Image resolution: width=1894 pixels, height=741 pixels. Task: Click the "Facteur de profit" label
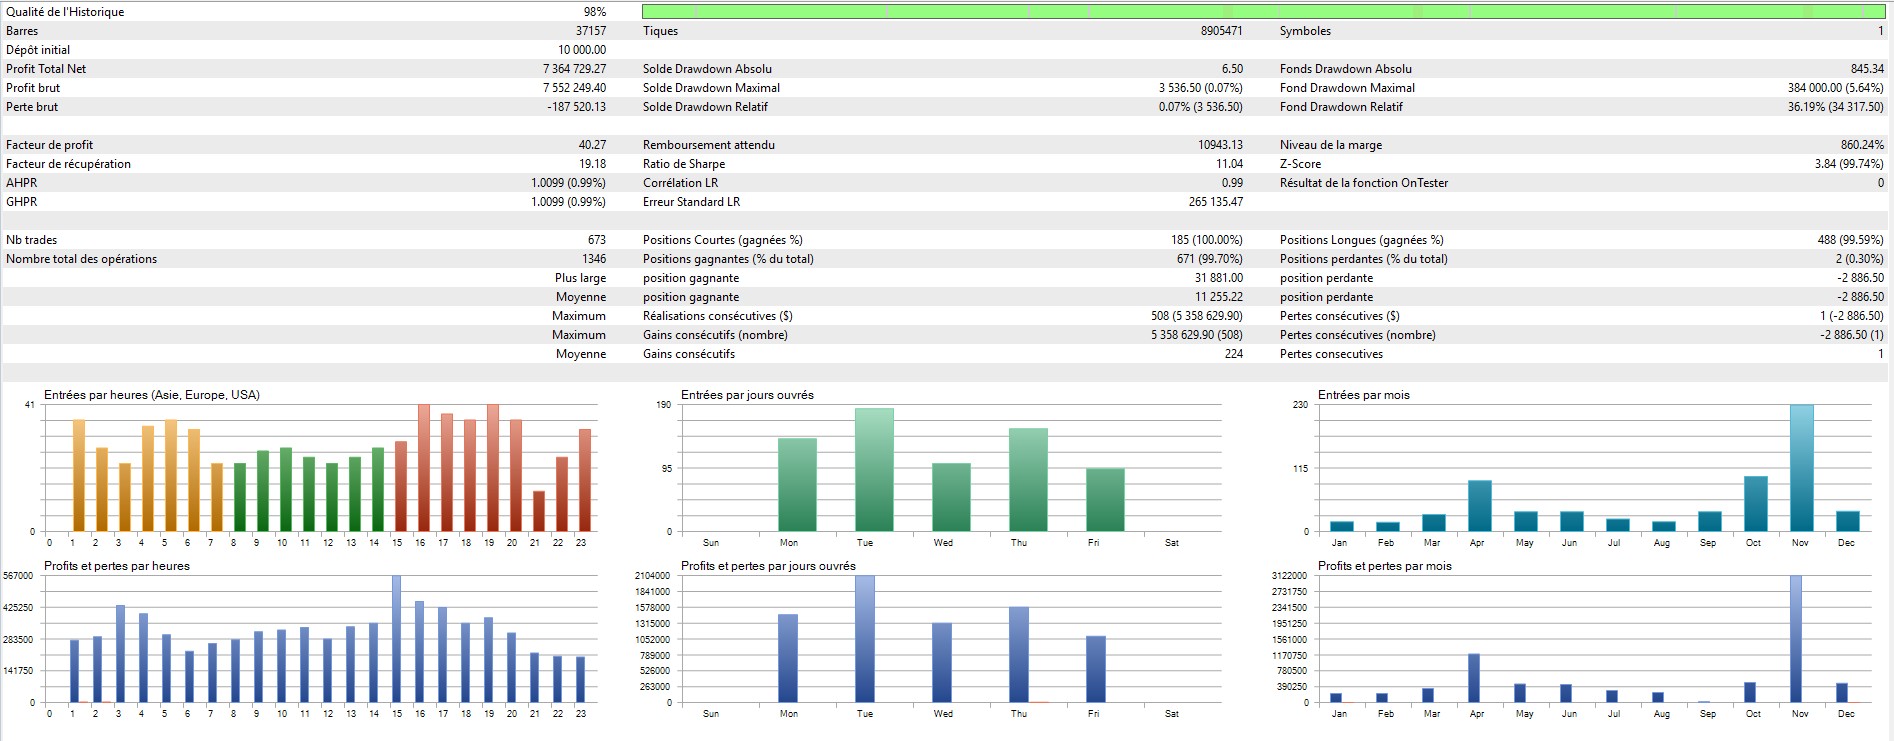(49, 145)
